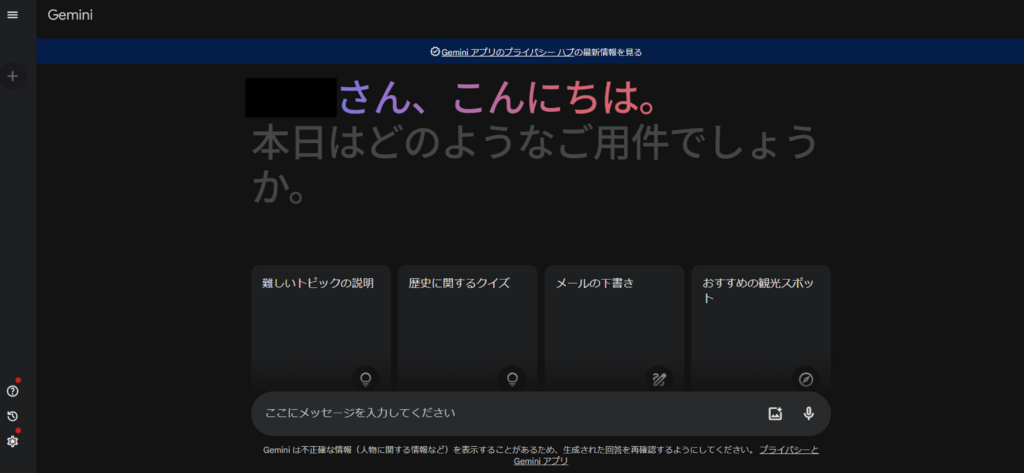Open the settings gear icon
The image size is (1024, 473).
[x=12, y=442]
